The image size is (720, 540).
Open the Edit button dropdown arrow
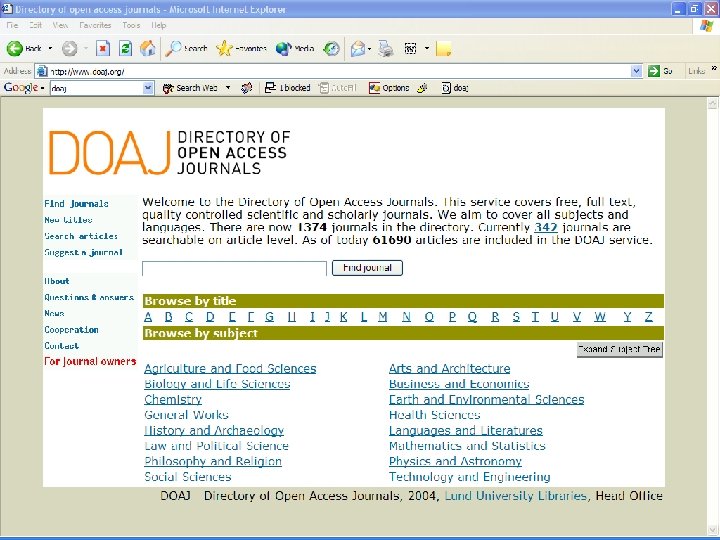(427, 48)
